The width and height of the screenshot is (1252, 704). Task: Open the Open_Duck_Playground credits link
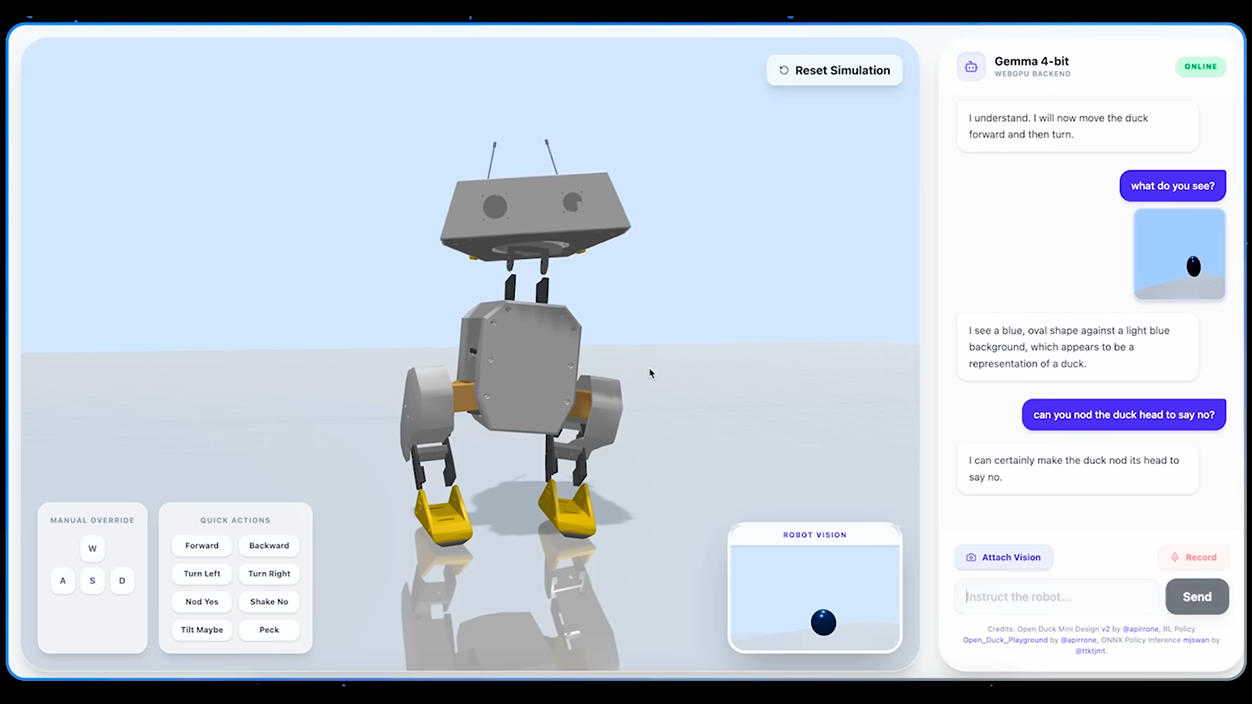(1005, 640)
